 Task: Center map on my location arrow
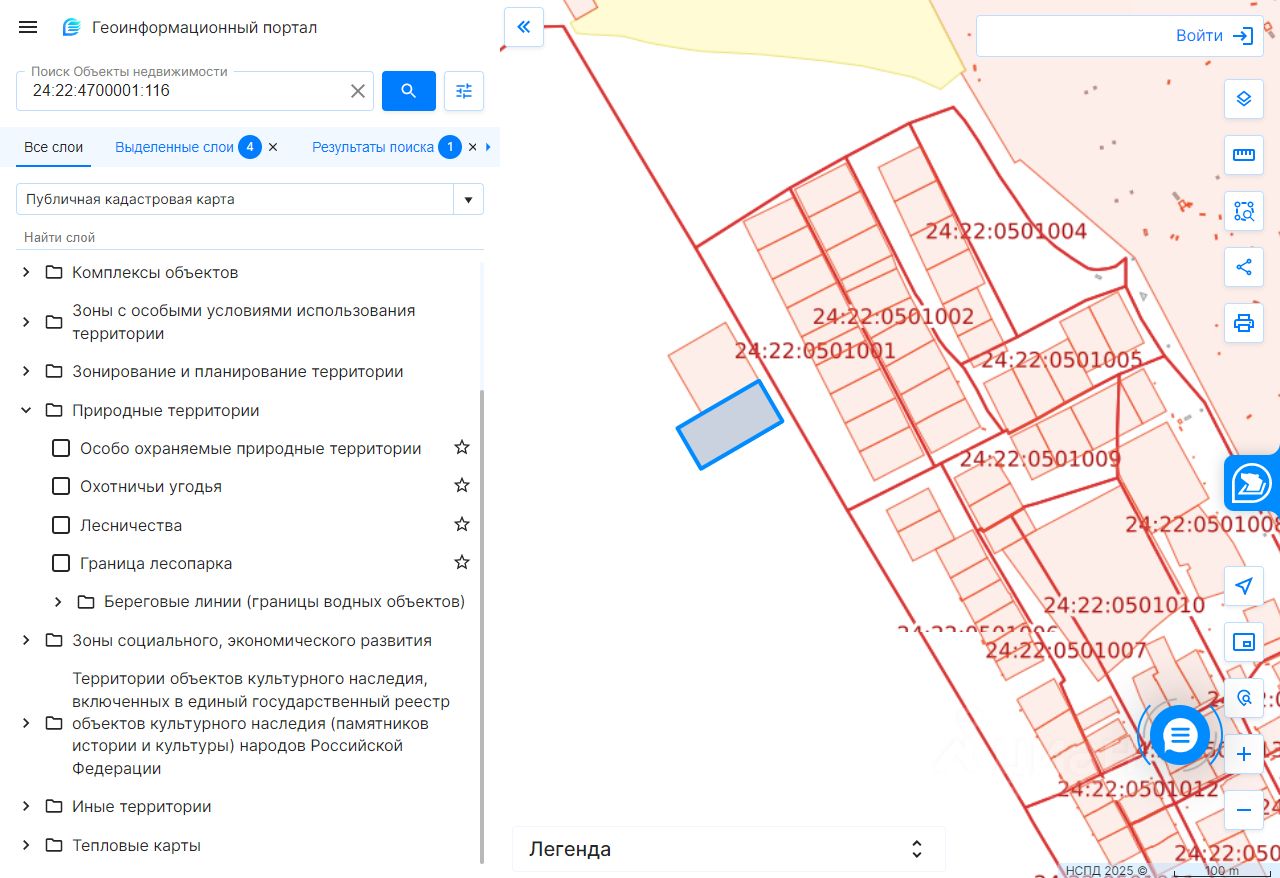point(1244,586)
